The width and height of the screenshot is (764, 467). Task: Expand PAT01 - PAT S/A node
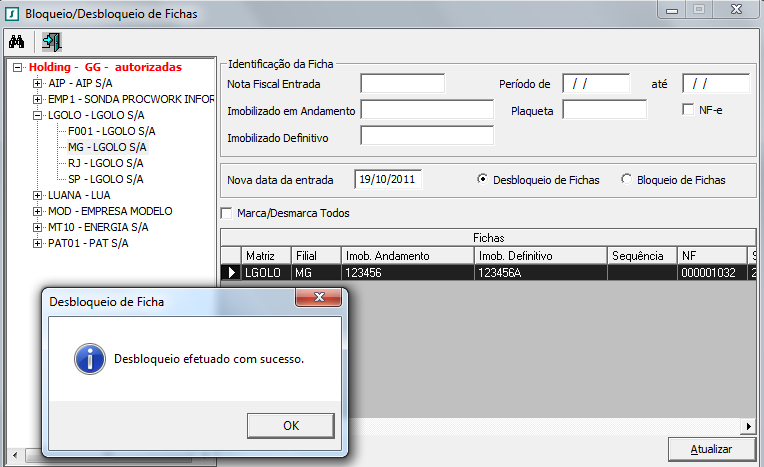click(38, 243)
